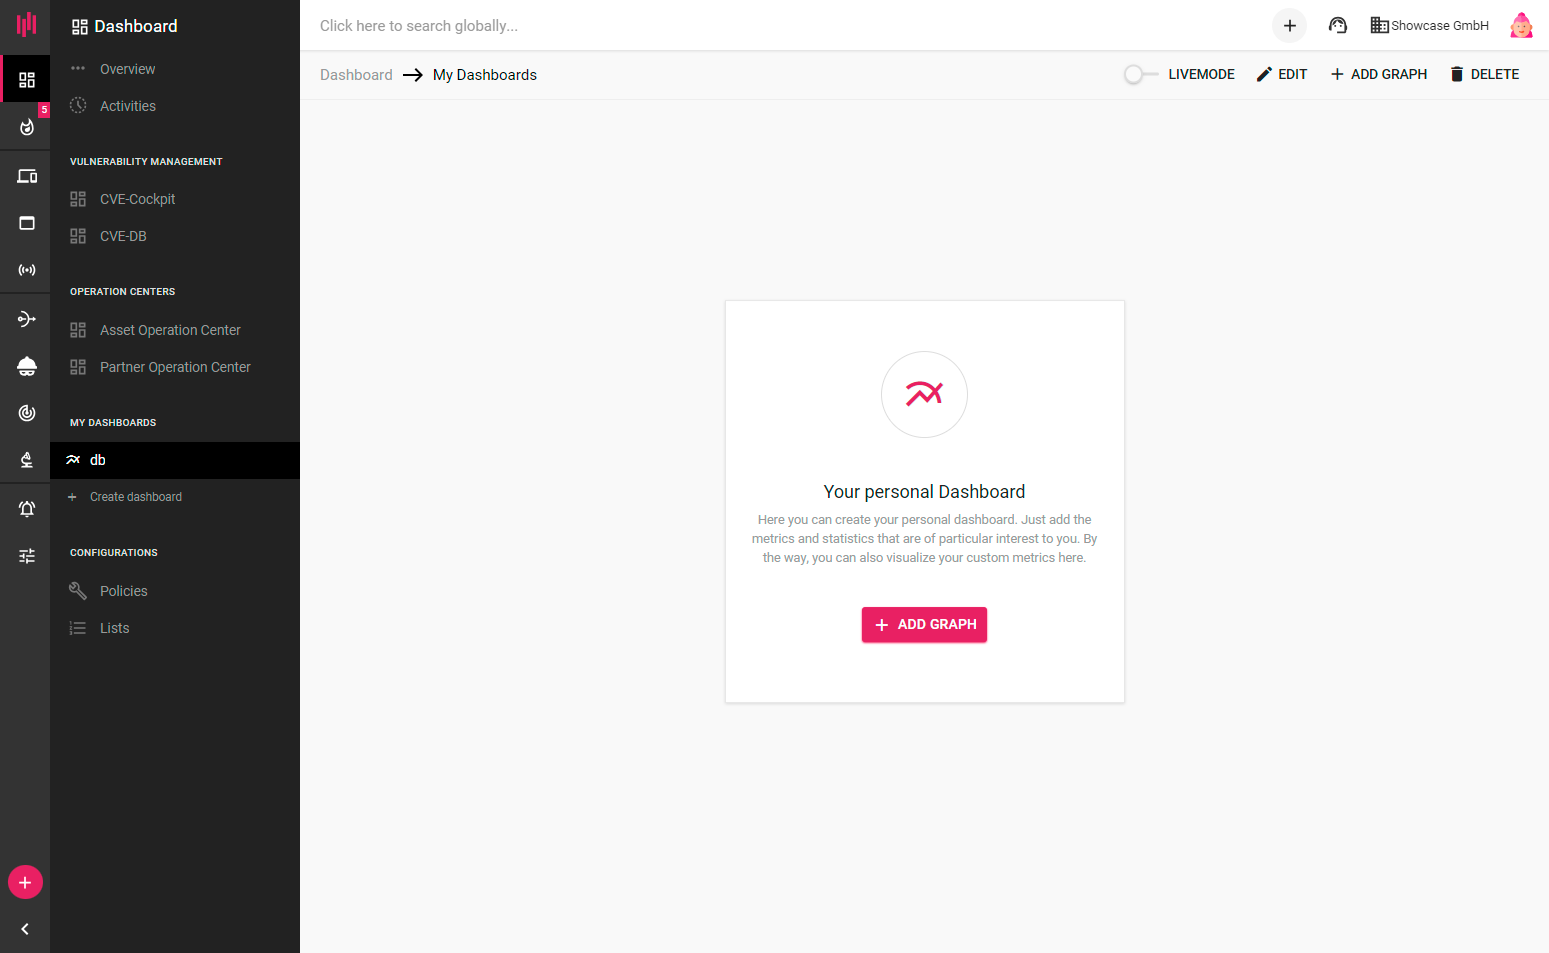Click the support headset icon

click(1338, 26)
